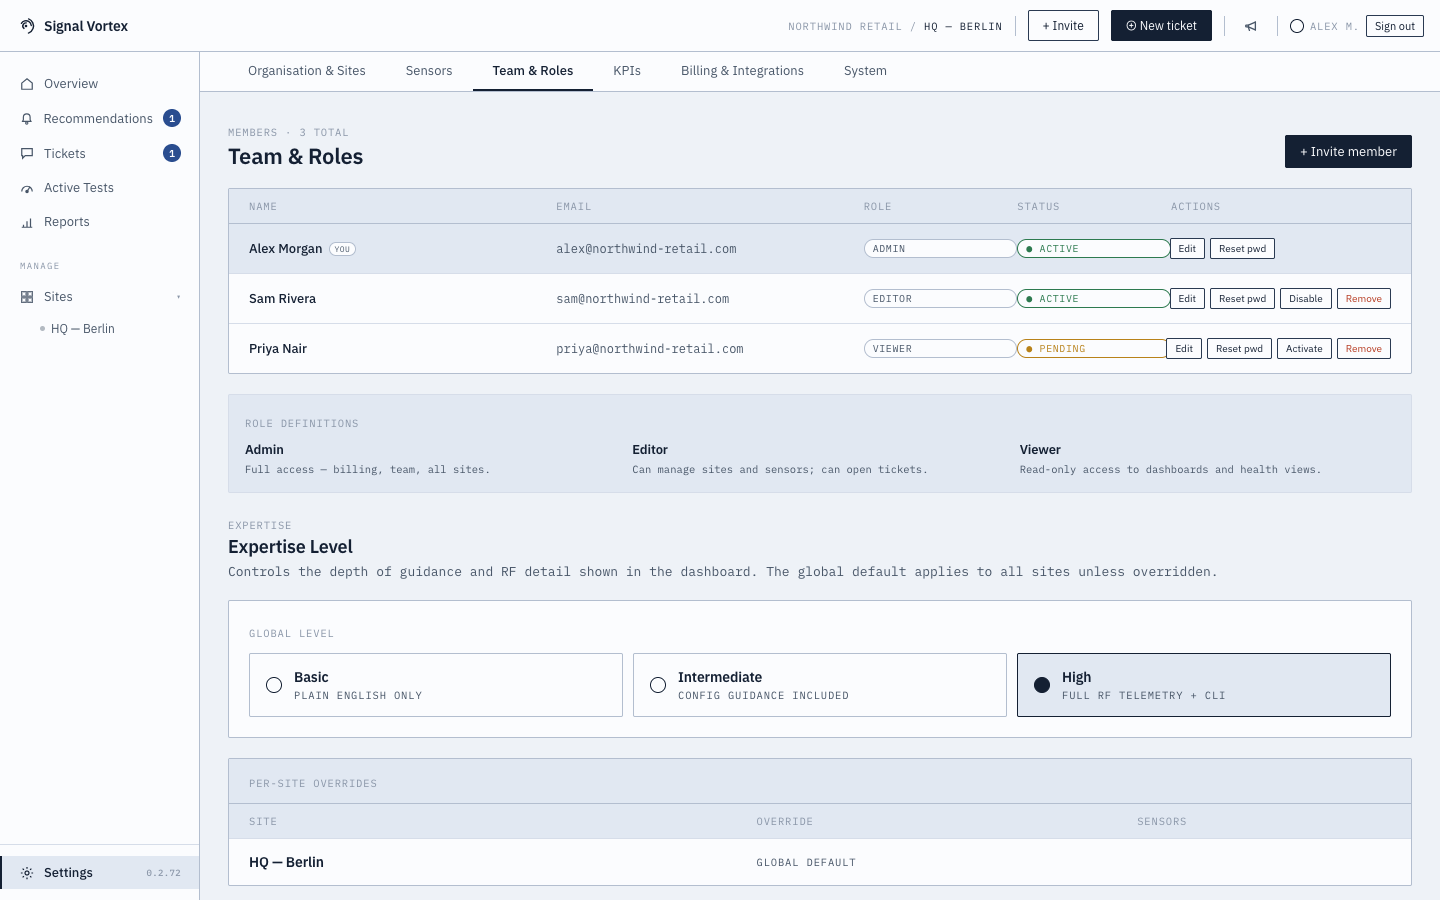The width and height of the screenshot is (1440, 900).
Task: Open Billing & Integrations tab
Action: tap(742, 71)
